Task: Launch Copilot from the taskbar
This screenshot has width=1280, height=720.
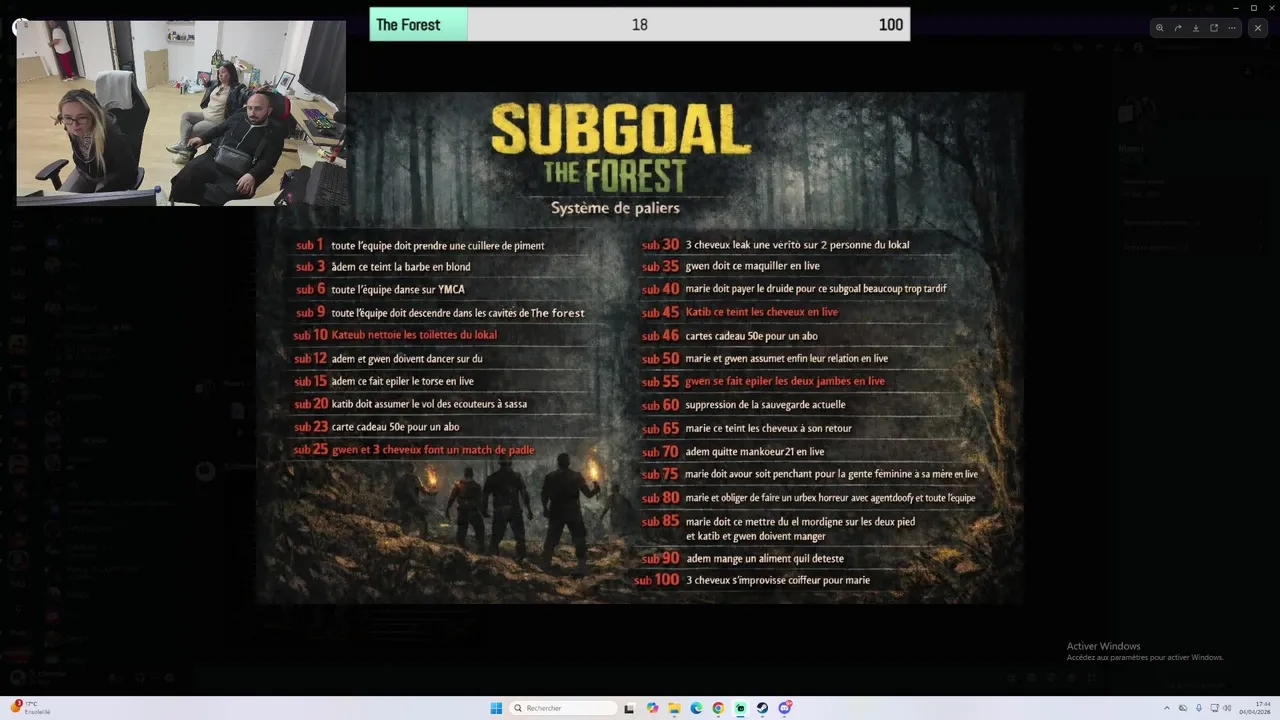Action: point(652,708)
